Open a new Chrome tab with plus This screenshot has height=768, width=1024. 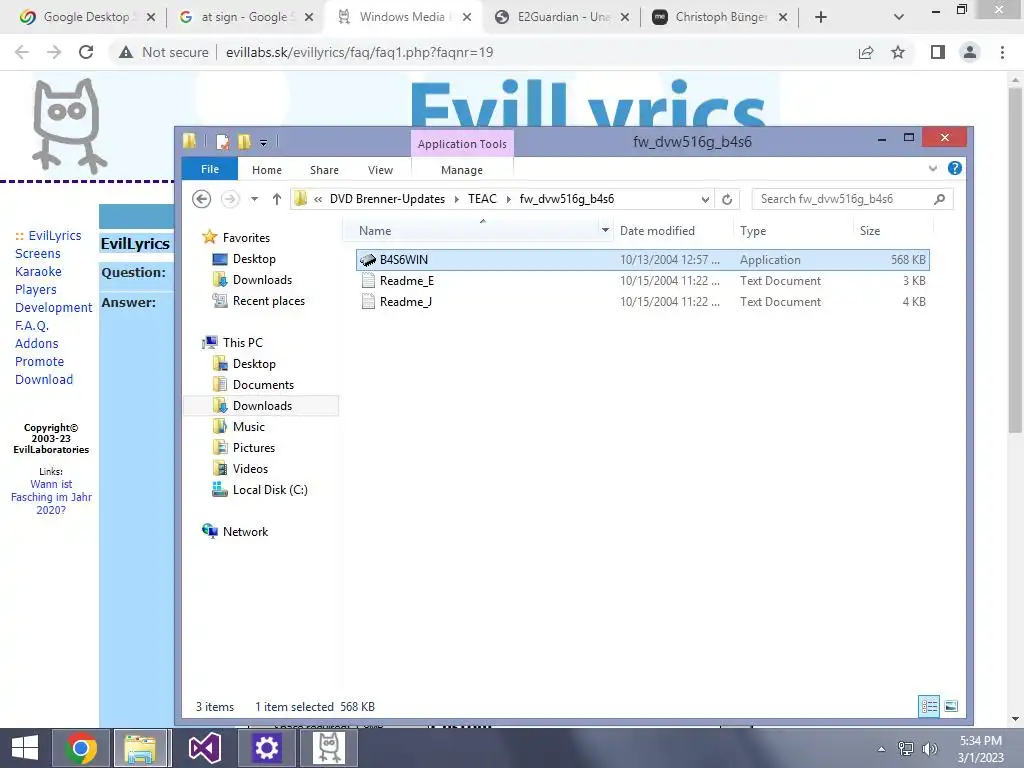[821, 17]
